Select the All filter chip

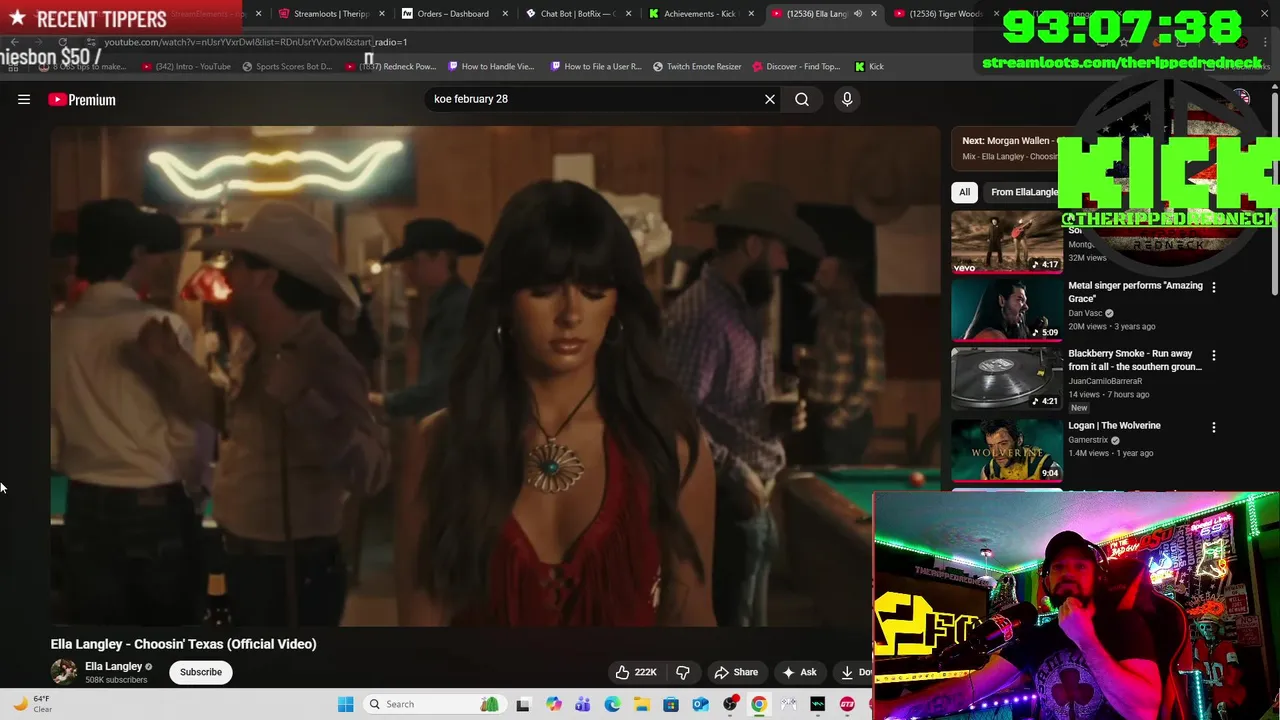[964, 192]
